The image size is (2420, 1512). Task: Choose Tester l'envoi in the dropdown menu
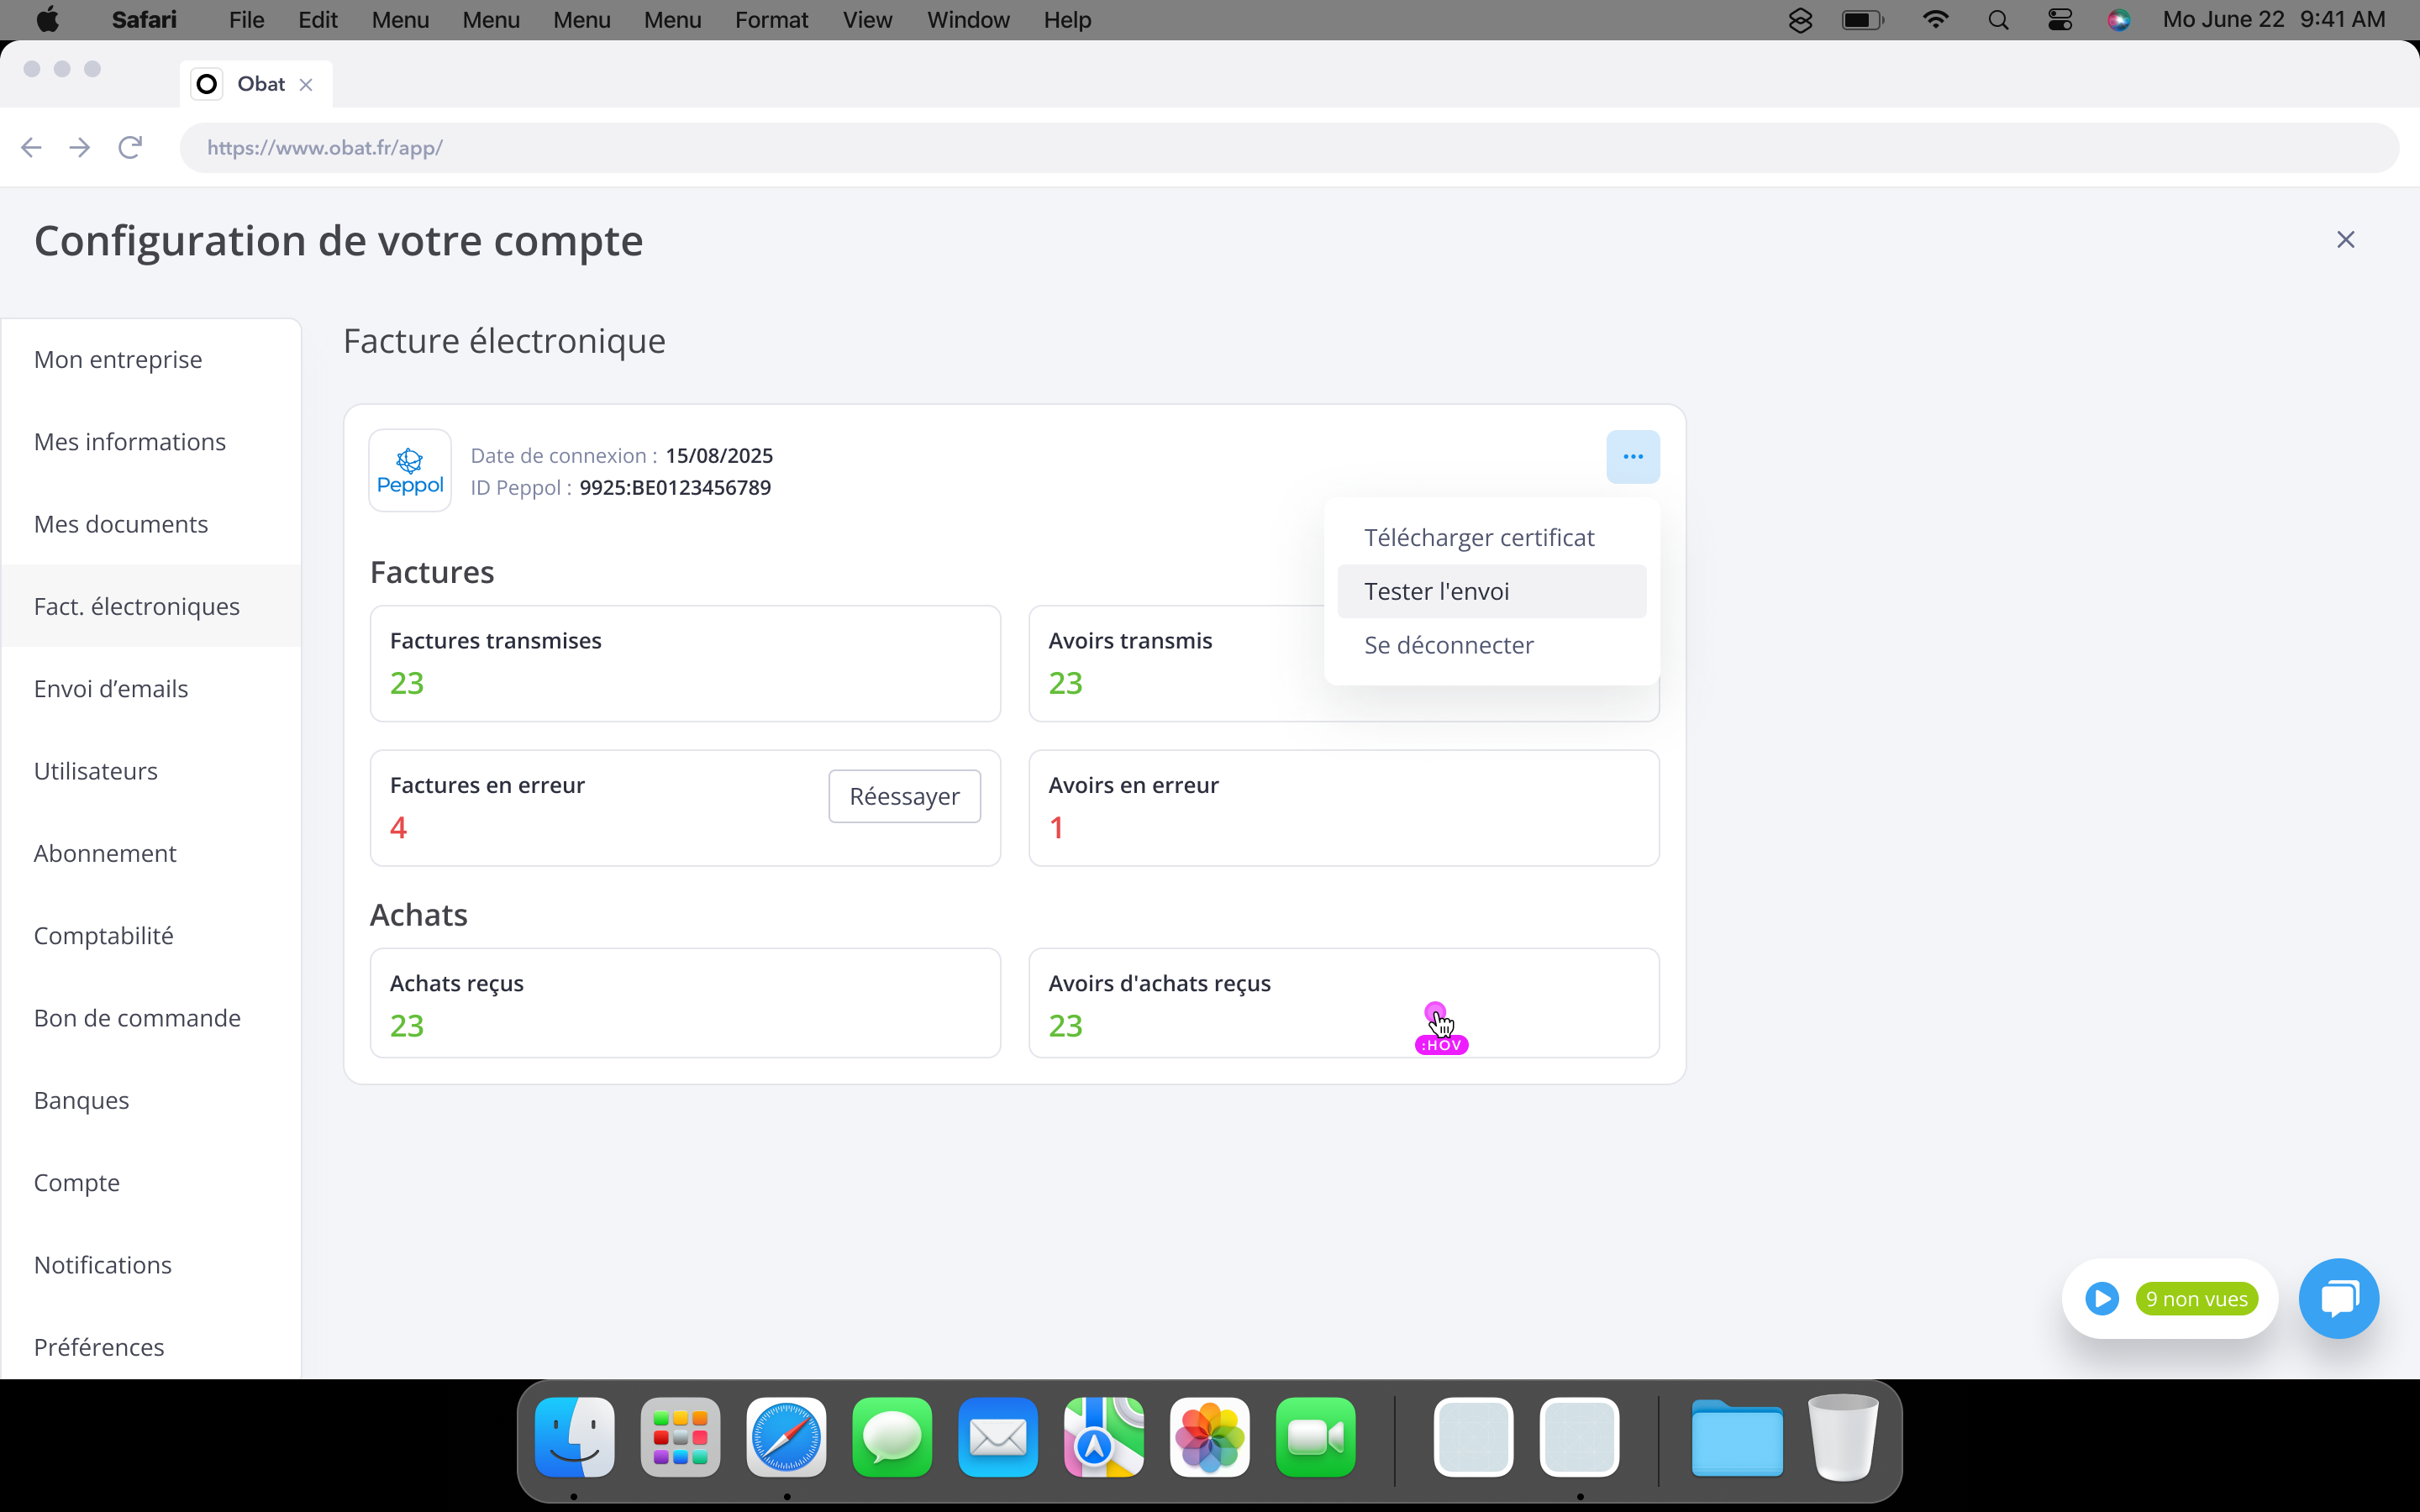pyautogui.click(x=1436, y=591)
